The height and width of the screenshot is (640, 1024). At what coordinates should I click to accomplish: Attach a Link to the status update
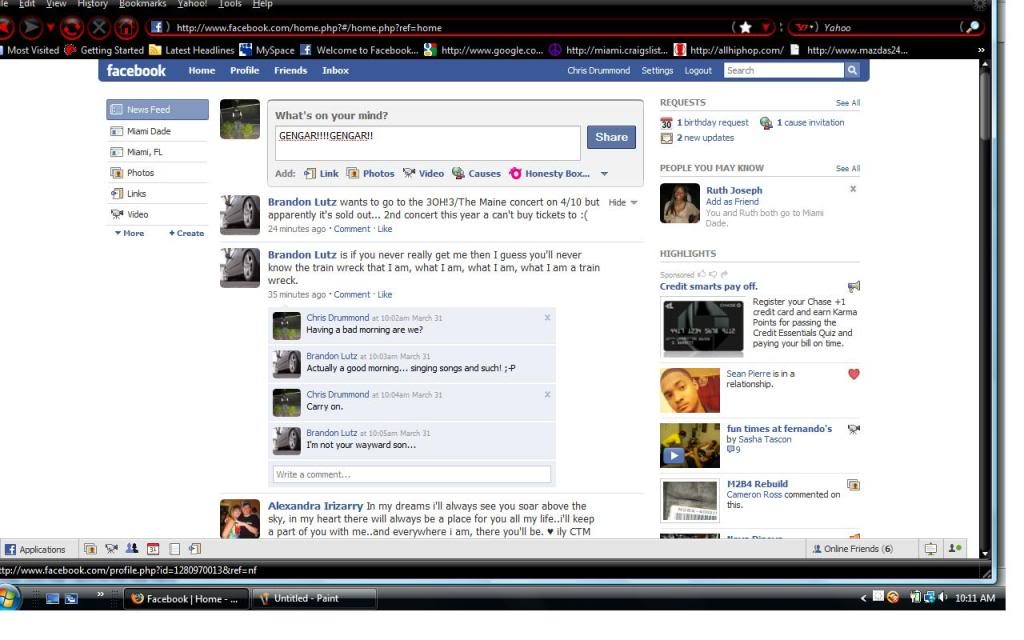pyautogui.click(x=331, y=172)
